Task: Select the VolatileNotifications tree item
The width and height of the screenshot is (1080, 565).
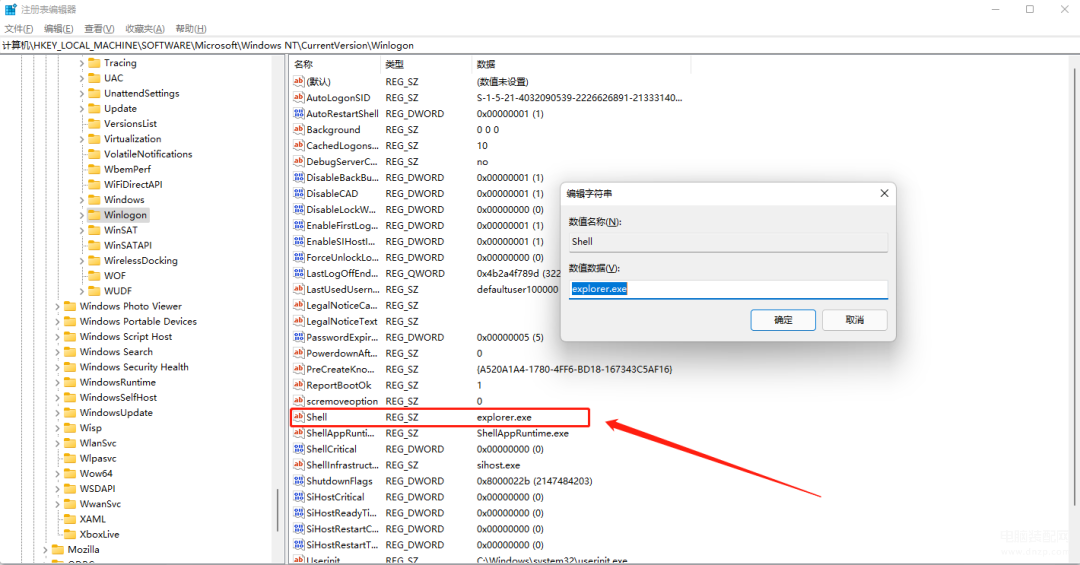Action: pyautogui.click(x=148, y=154)
